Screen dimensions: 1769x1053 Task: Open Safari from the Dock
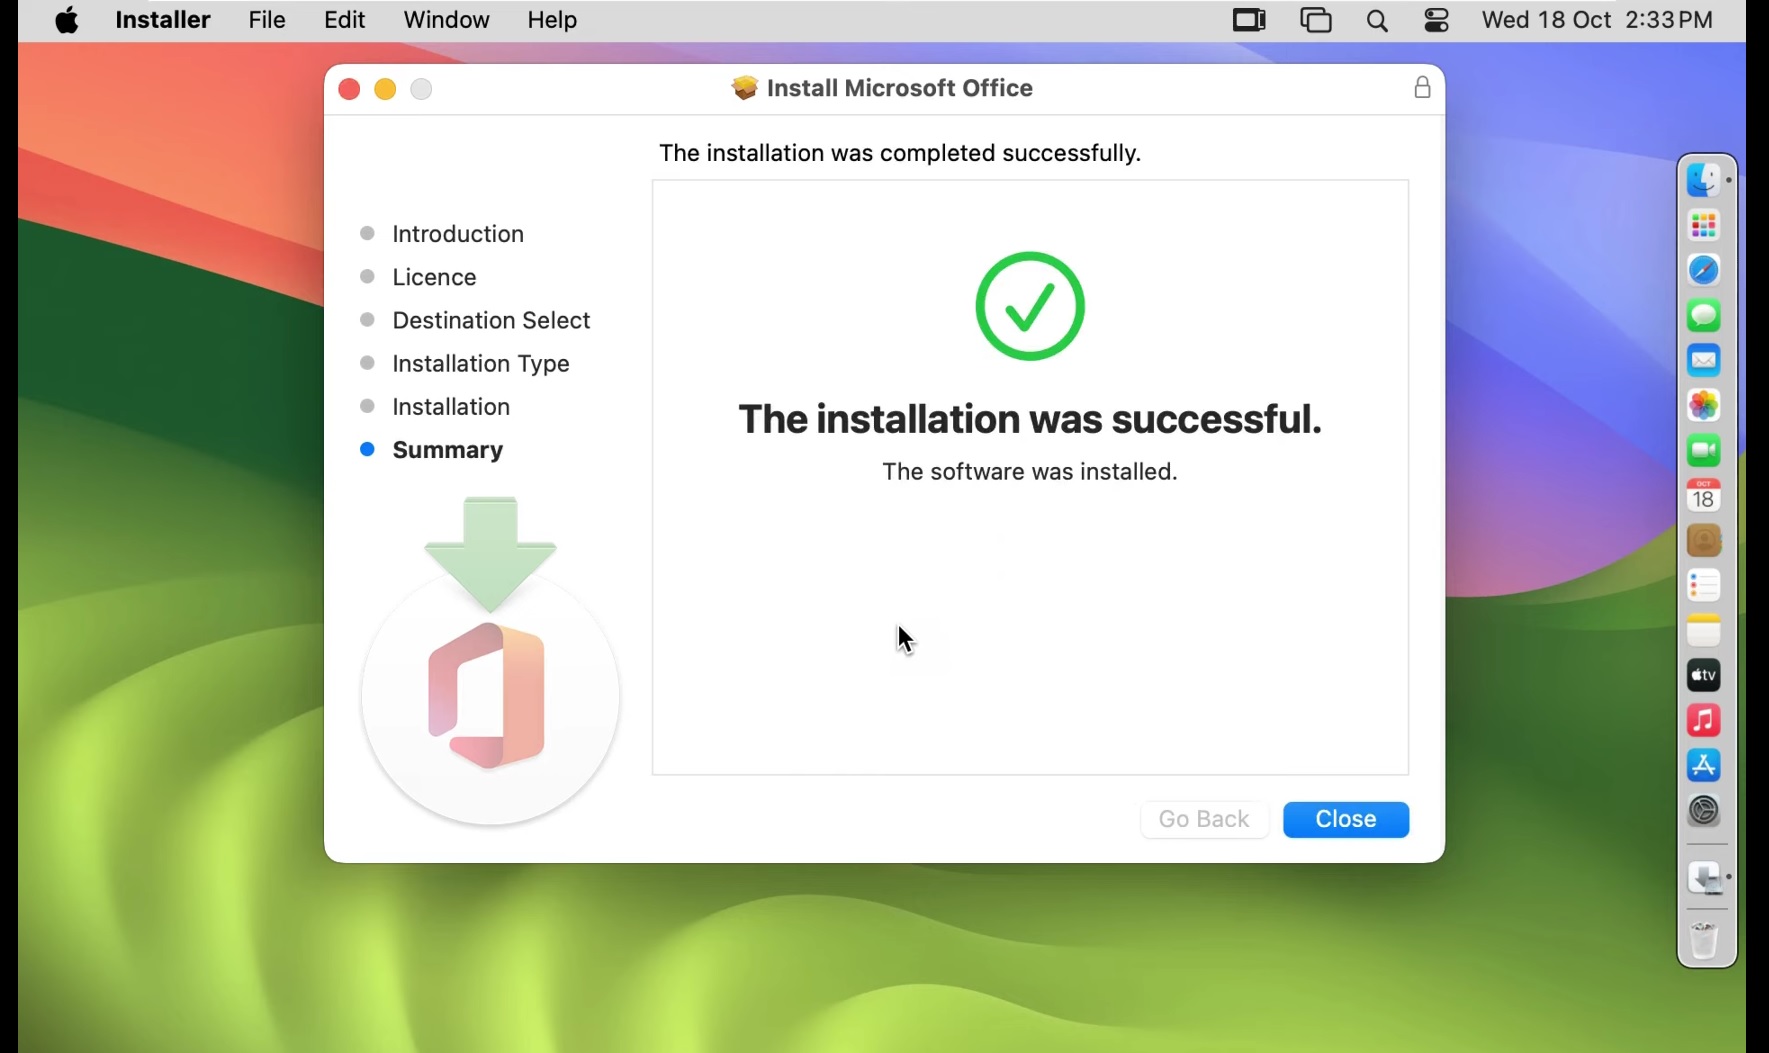[1704, 270]
